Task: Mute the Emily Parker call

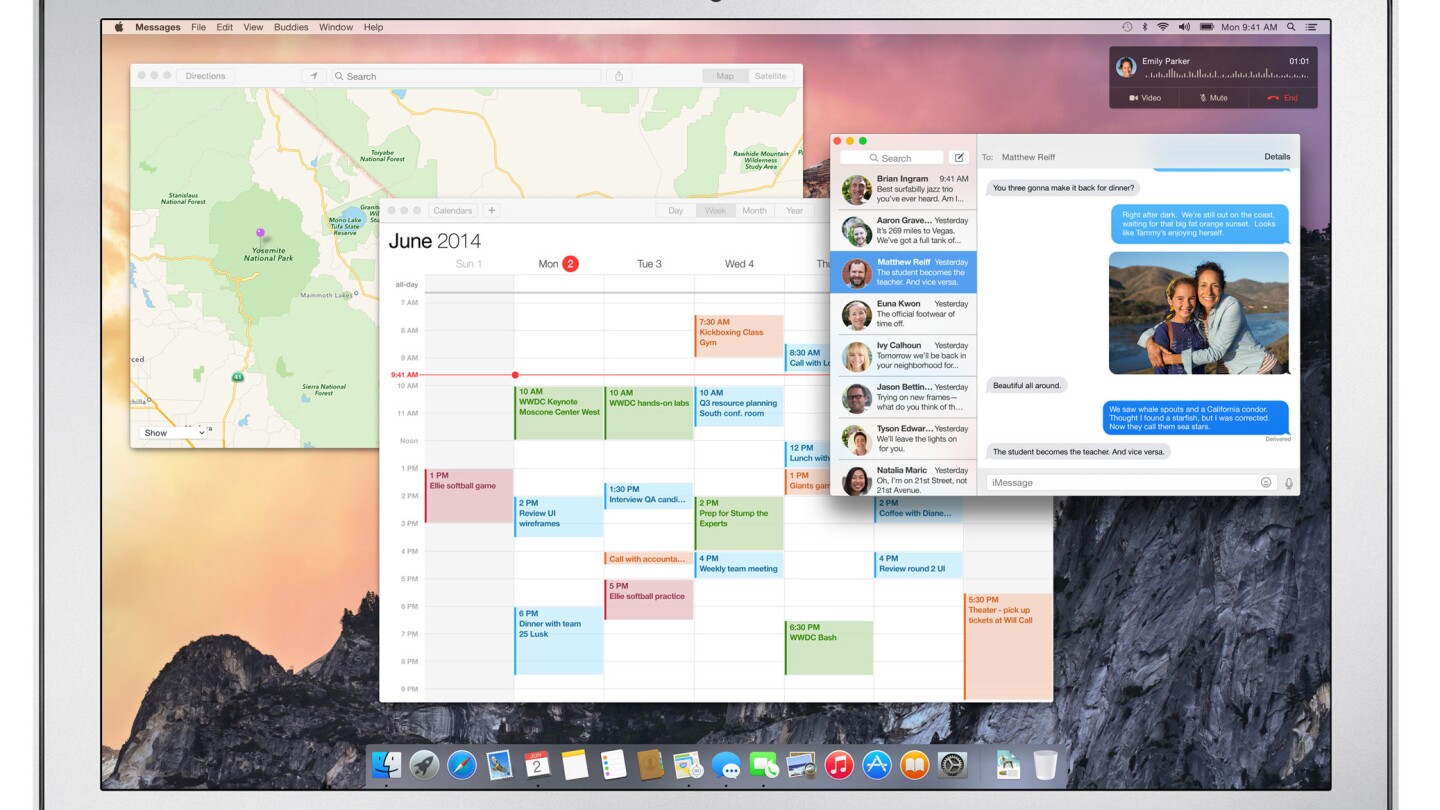Action: coord(1213,98)
